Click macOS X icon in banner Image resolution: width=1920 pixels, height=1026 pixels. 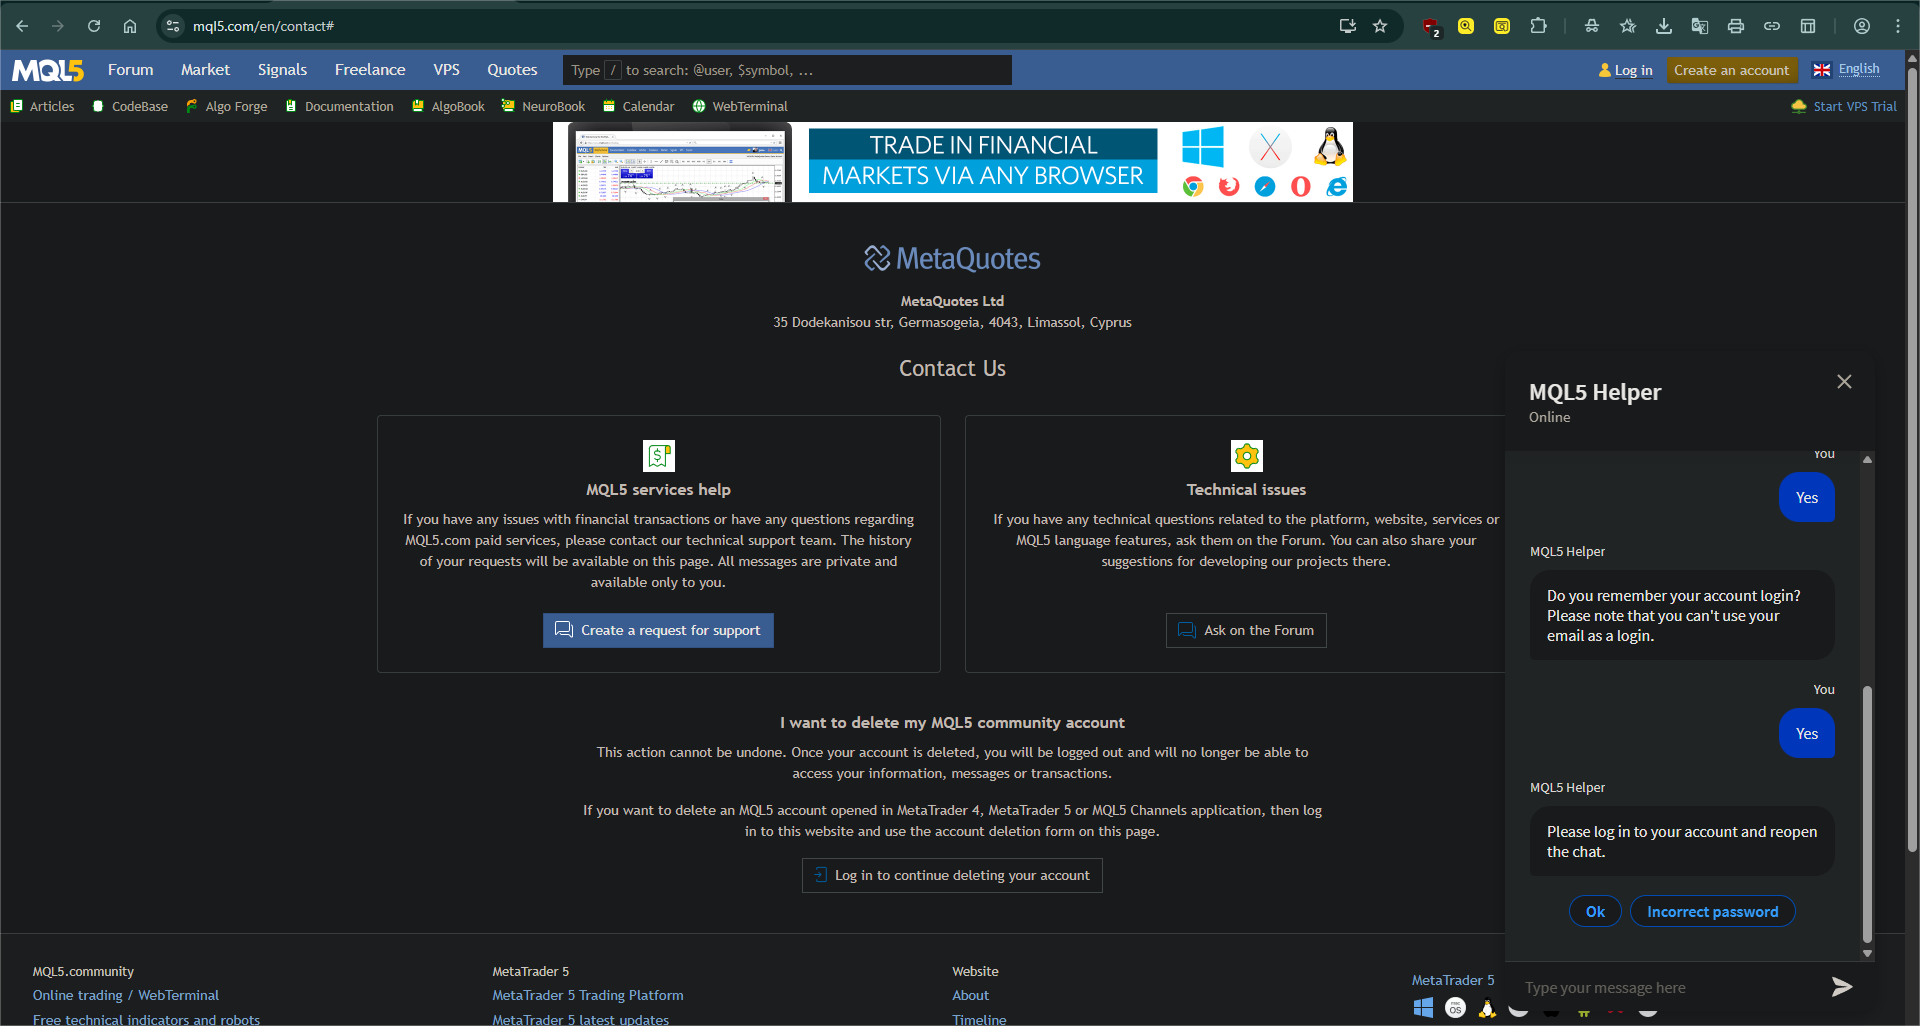(1270, 148)
